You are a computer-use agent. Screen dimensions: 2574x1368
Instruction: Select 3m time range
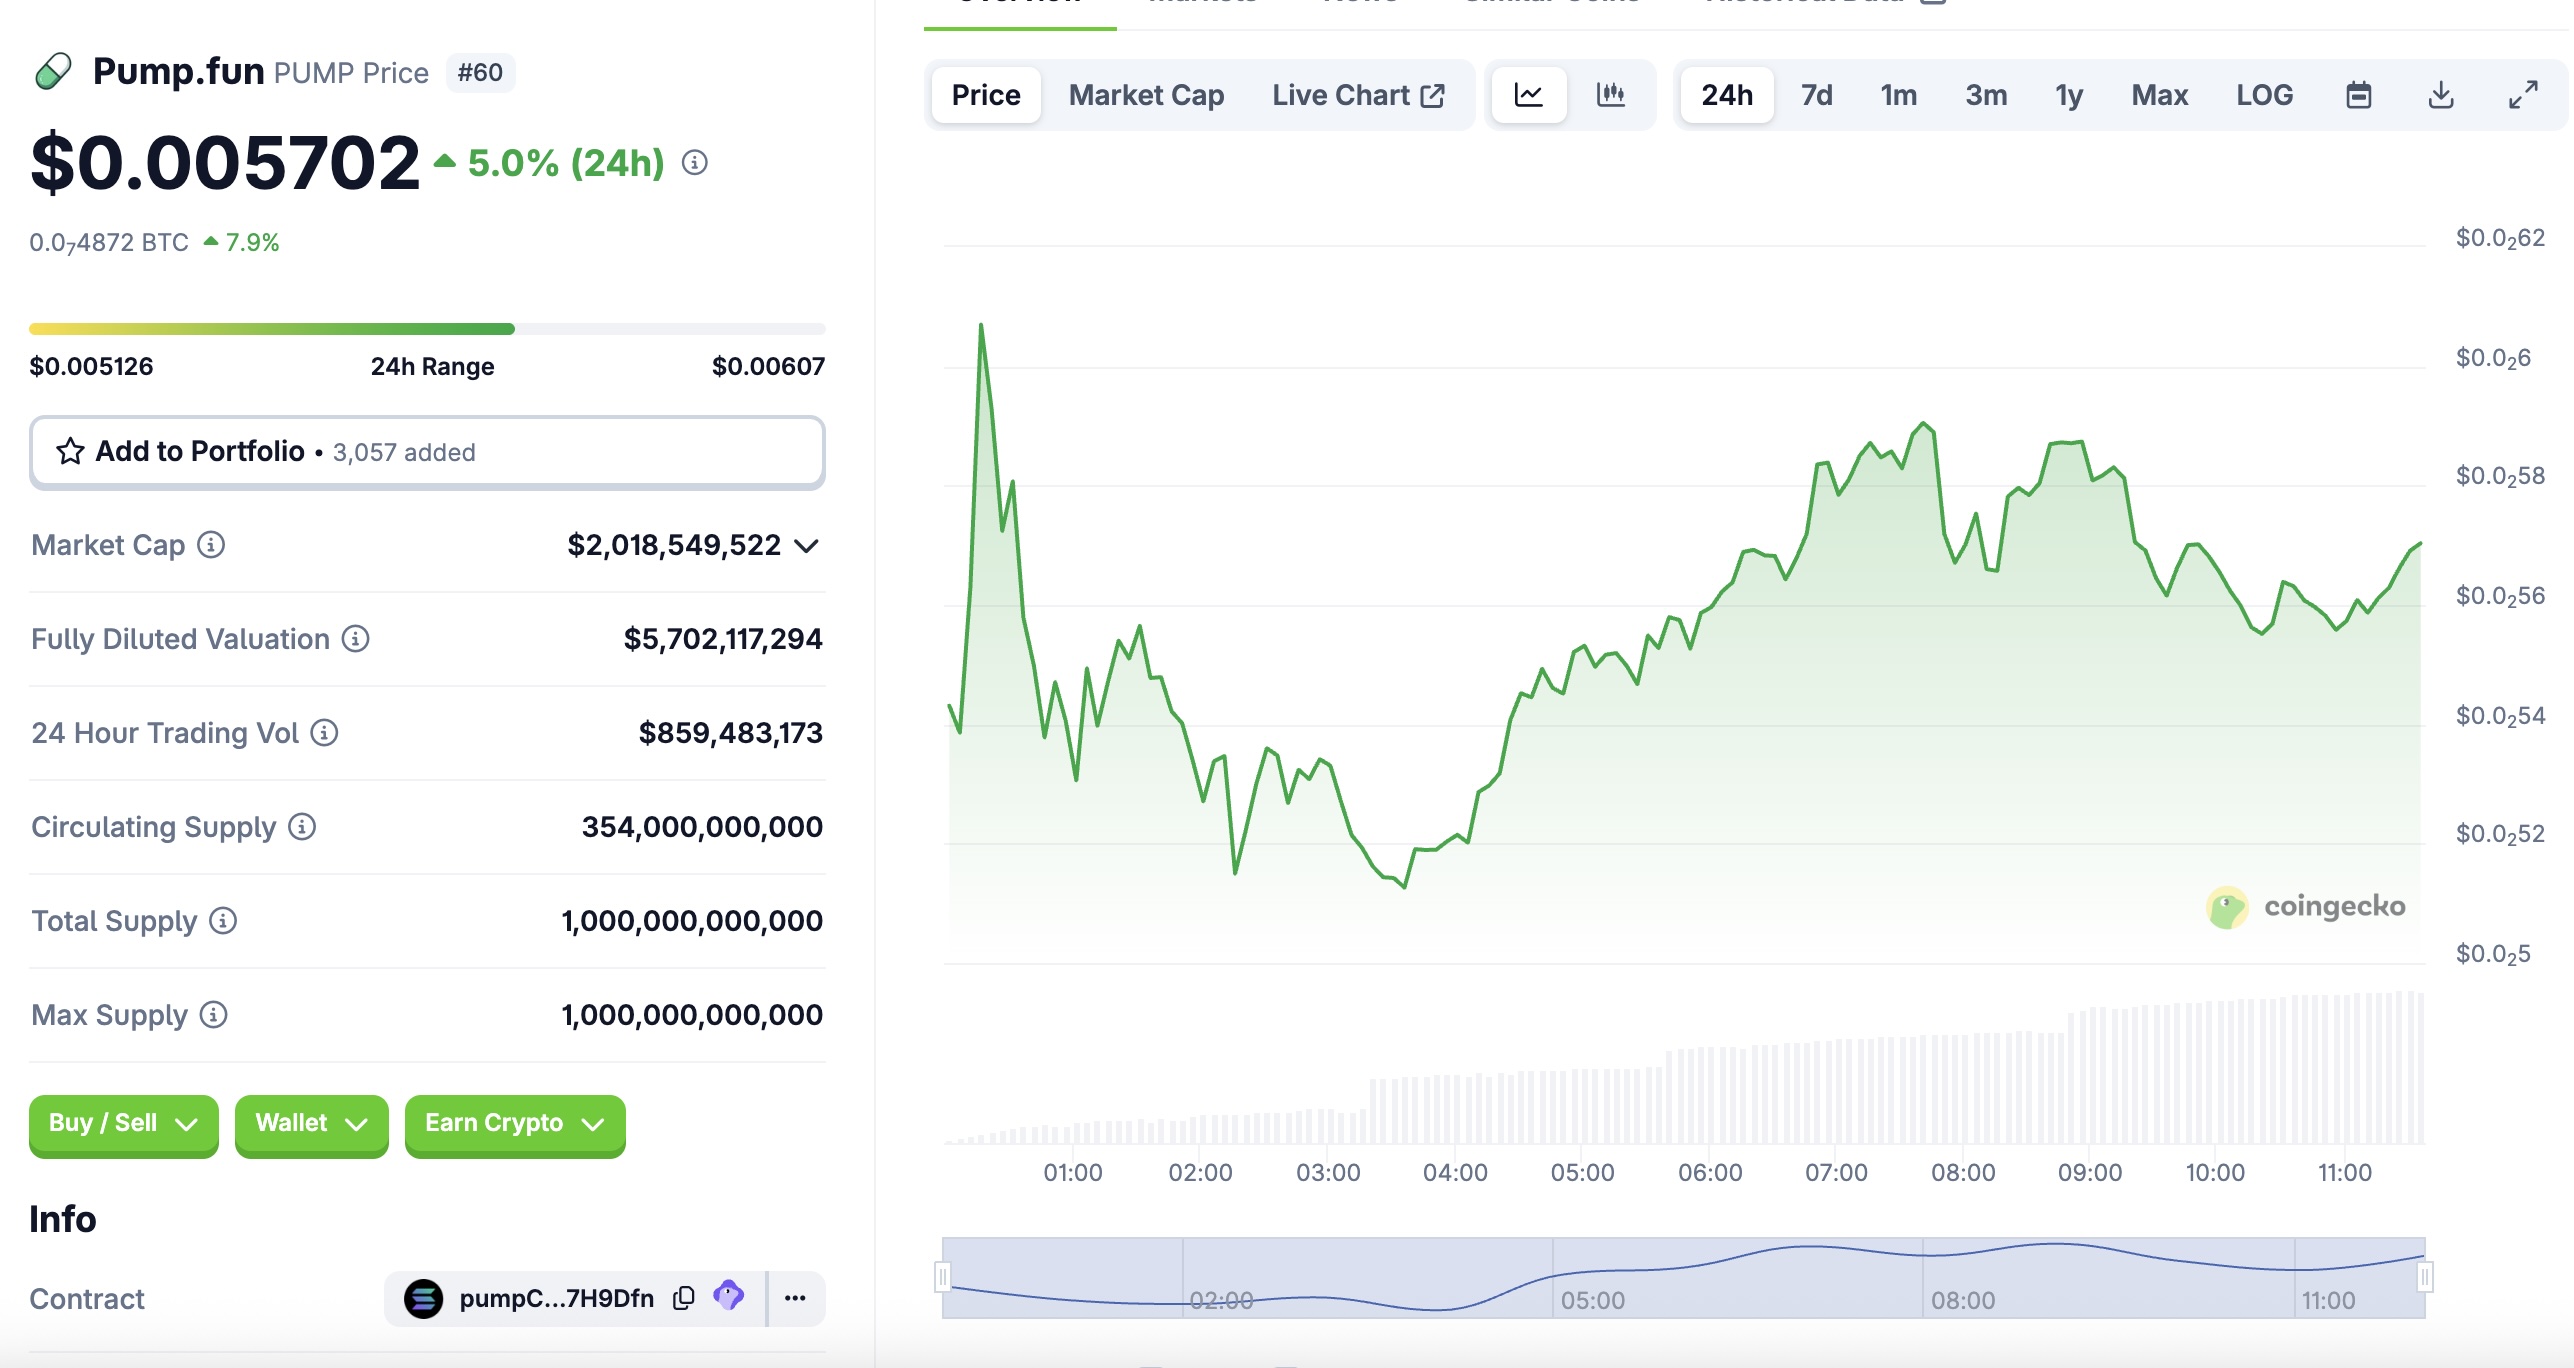1986,95
